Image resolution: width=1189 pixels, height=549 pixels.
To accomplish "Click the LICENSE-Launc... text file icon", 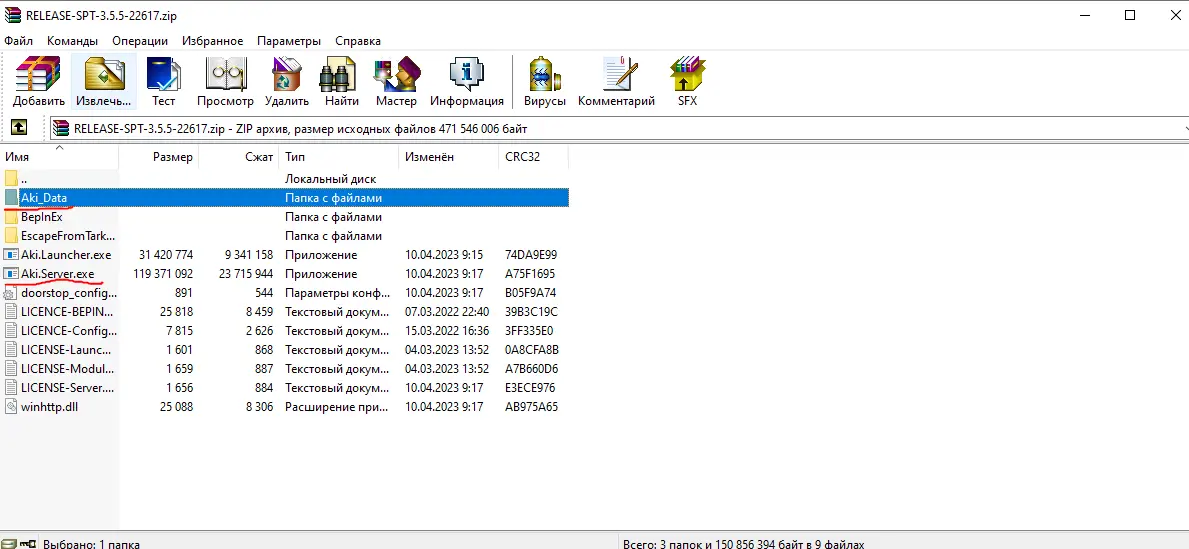I will (11, 350).
